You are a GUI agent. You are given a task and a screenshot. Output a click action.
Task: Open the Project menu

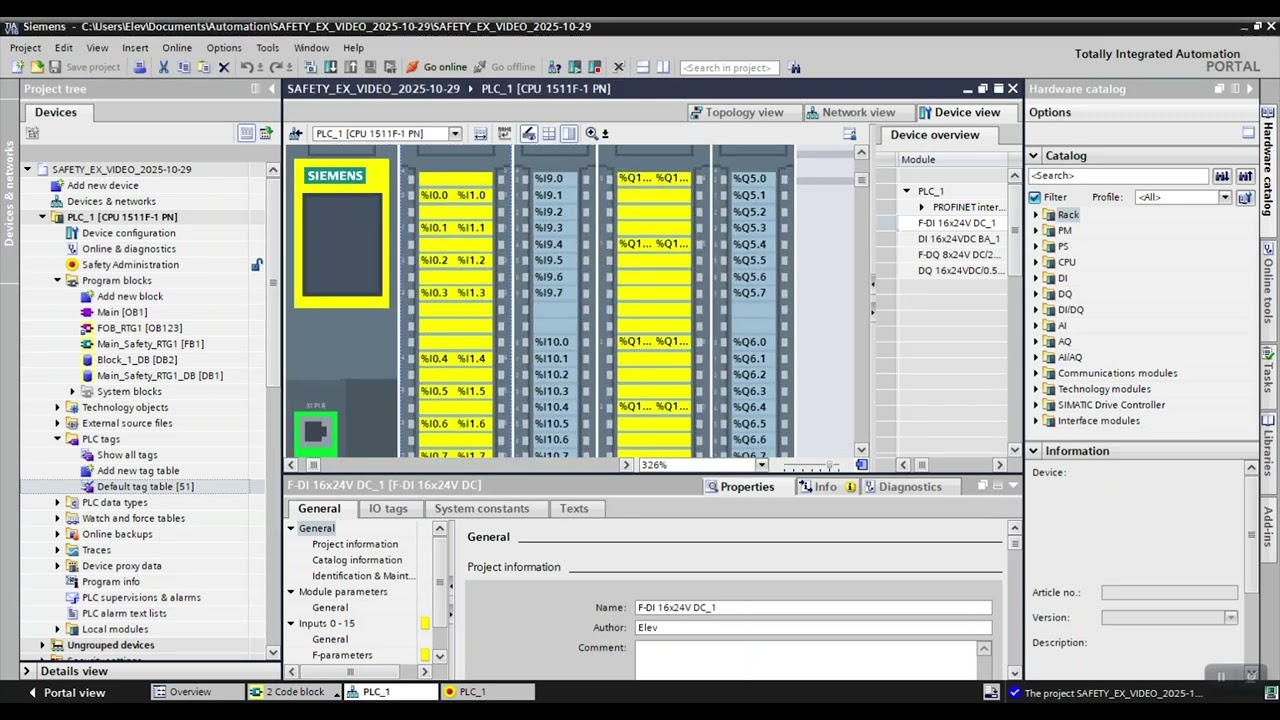25,48
